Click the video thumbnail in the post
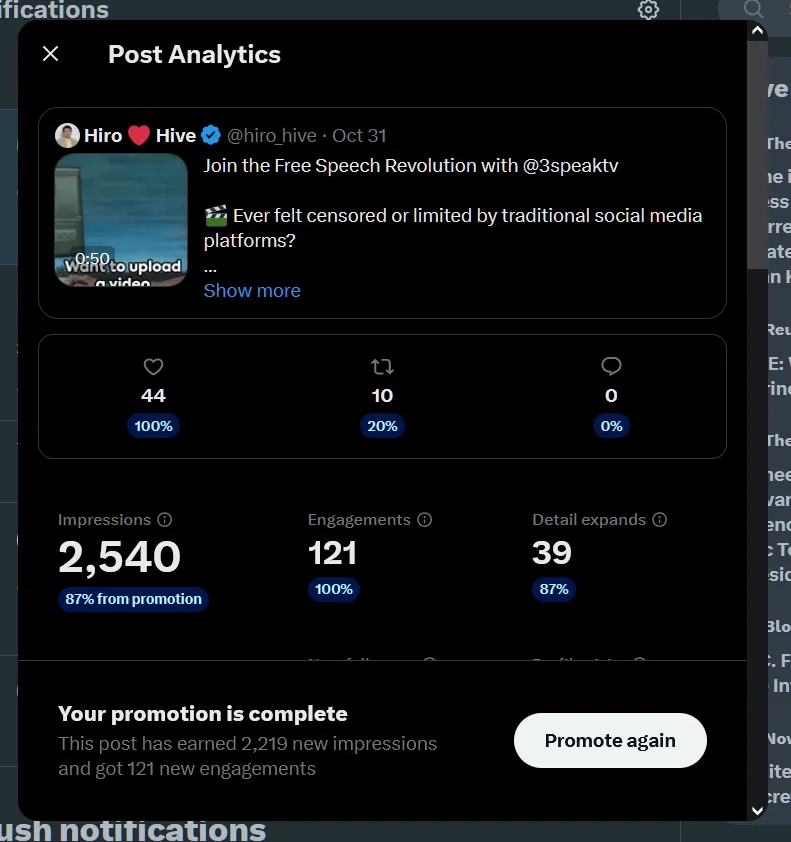 pyautogui.click(x=121, y=220)
